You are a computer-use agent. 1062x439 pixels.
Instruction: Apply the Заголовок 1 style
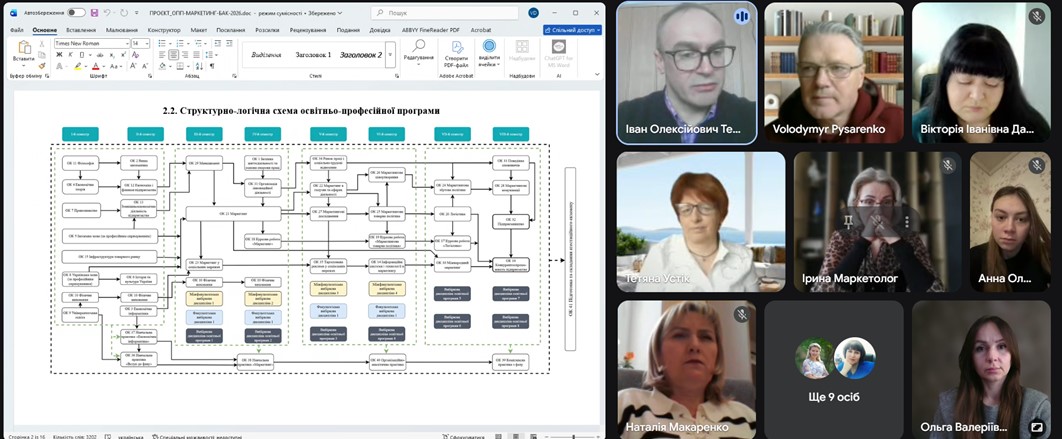pos(313,54)
